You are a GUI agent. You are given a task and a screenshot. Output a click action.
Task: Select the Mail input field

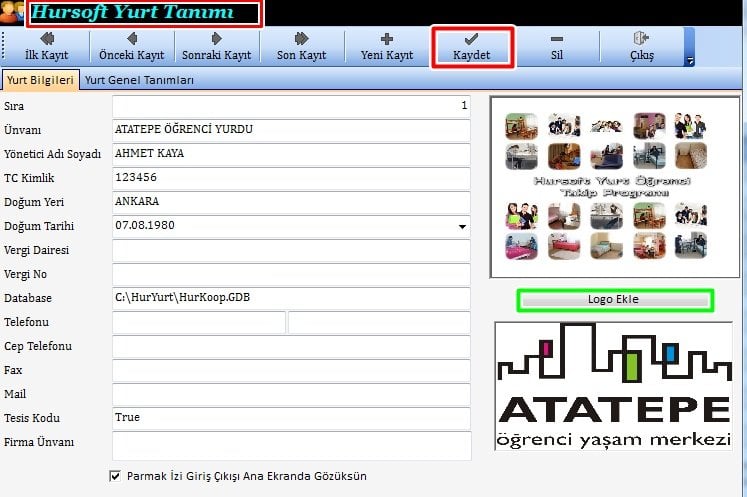coord(291,394)
